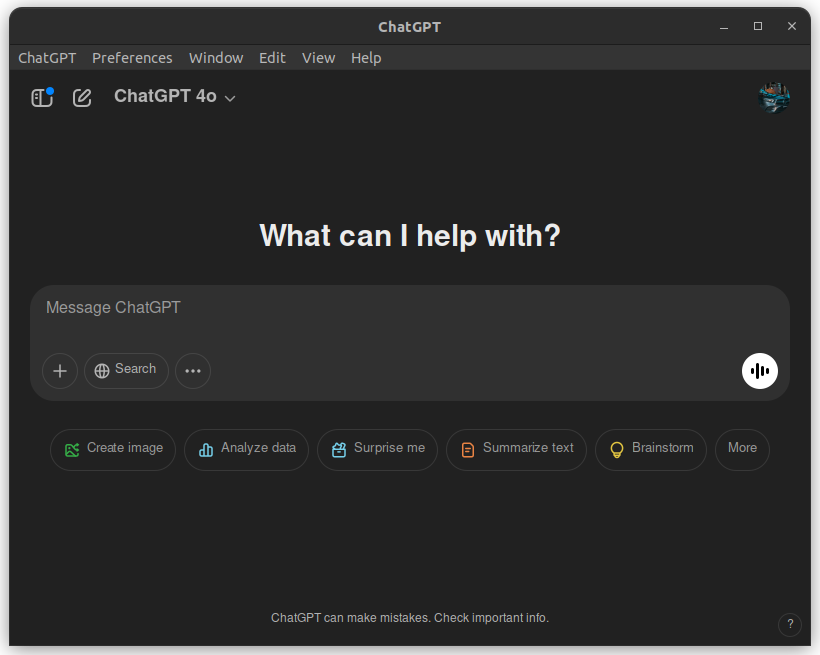Maximize the ChatGPT window
This screenshot has width=820, height=655.
coord(758,26)
